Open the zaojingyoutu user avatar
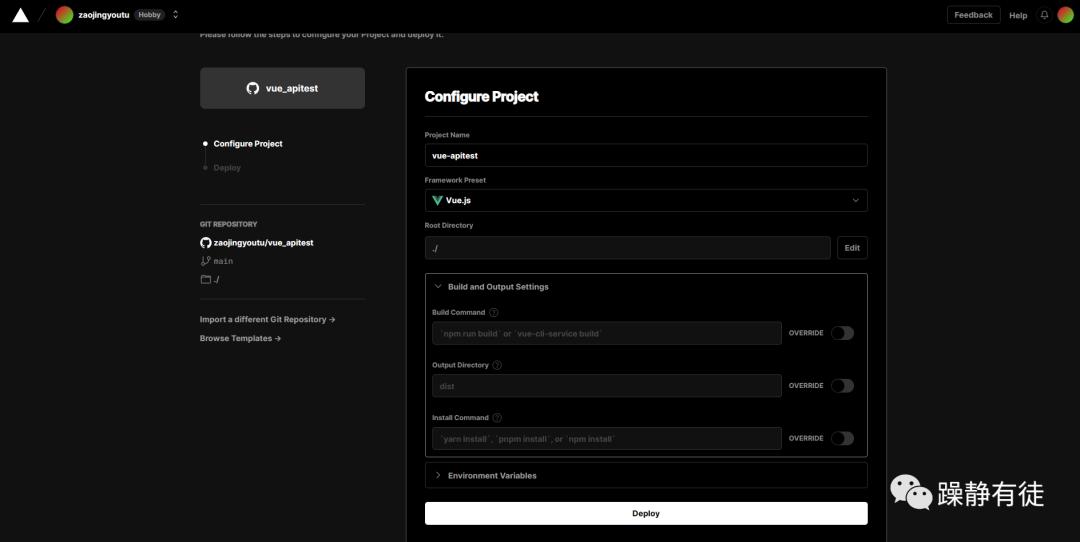The image size is (1080, 542). click(x=64, y=15)
